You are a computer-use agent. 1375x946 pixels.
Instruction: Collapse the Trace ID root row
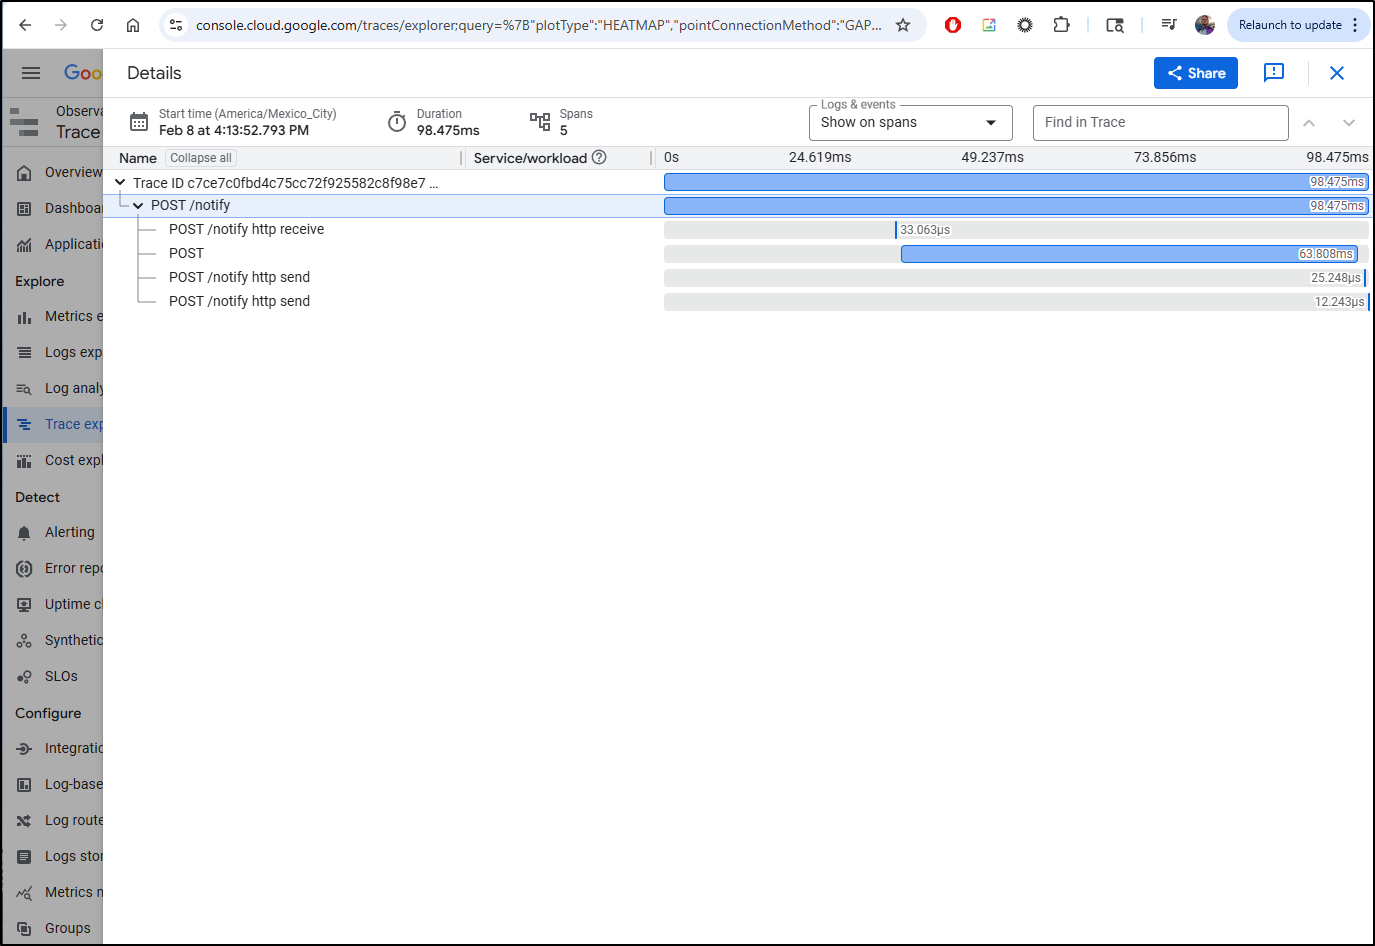click(x=120, y=183)
